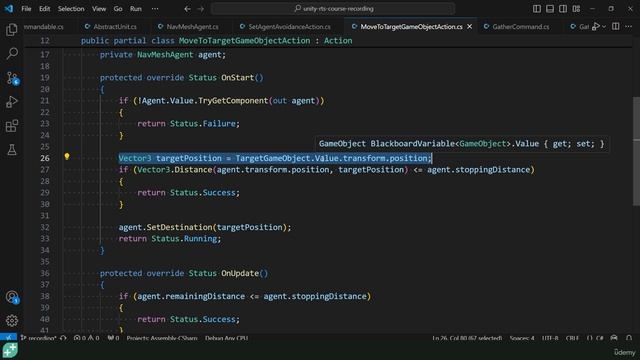This screenshot has width=640, height=360.
Task: Click the VS Code logo icon
Action: tap(9, 9)
